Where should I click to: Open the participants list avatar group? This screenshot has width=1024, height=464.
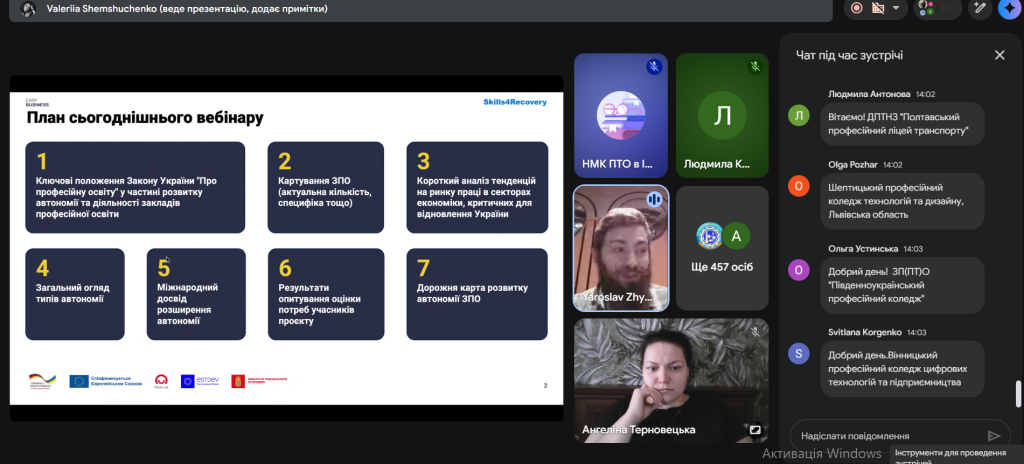click(926, 8)
